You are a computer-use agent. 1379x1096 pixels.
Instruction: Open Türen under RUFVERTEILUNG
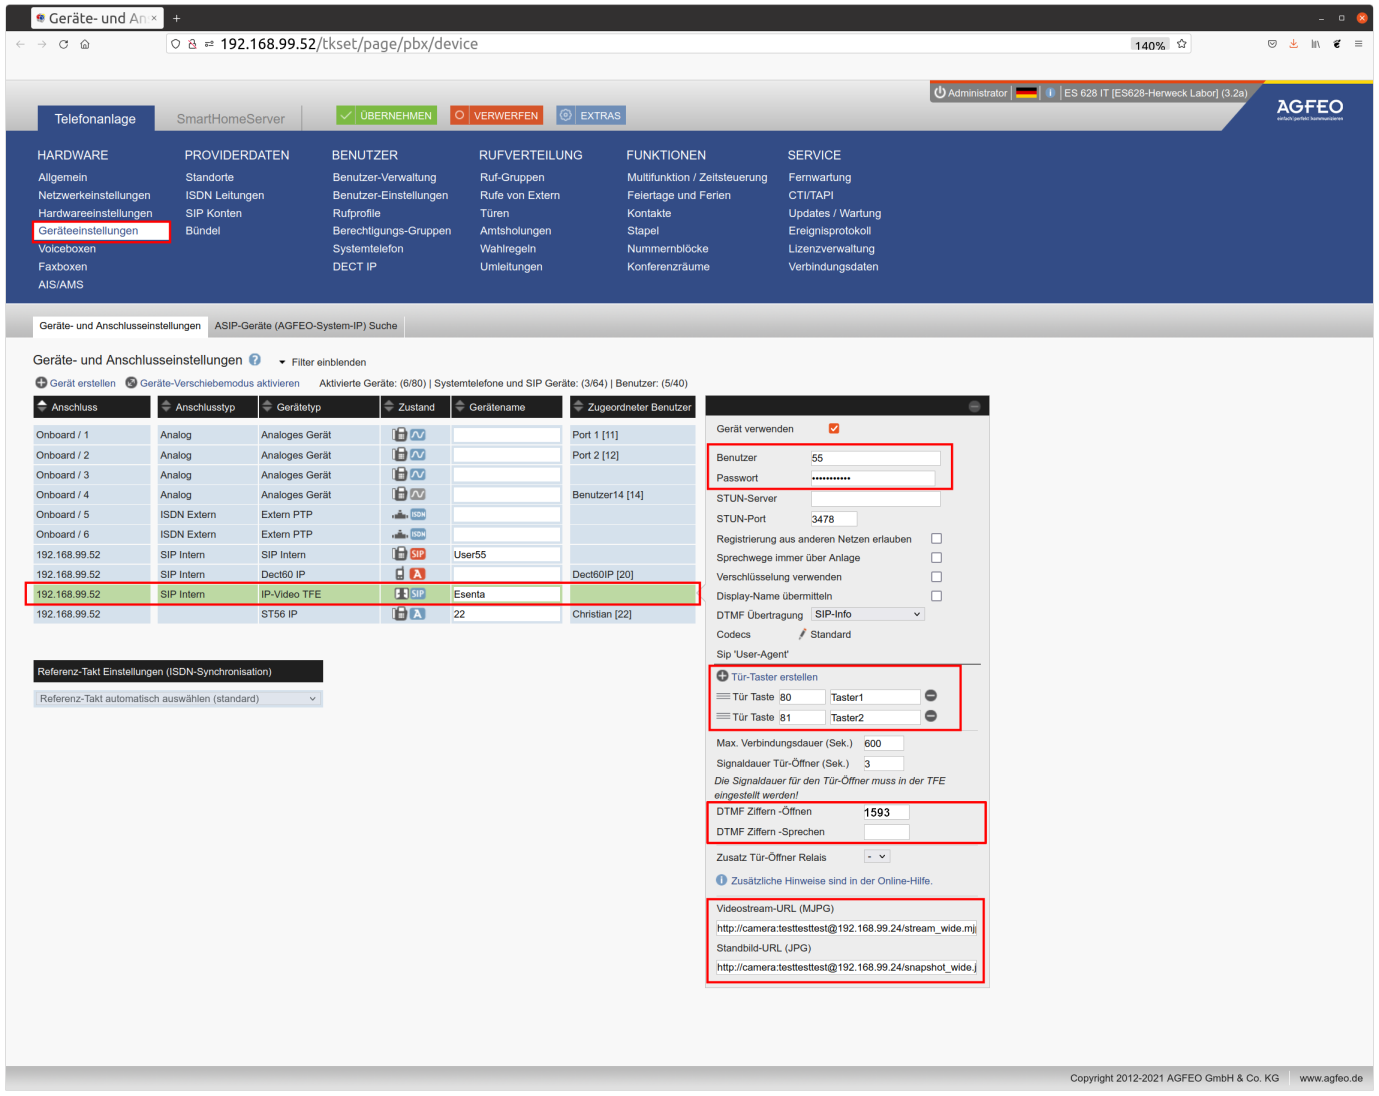coord(494,213)
